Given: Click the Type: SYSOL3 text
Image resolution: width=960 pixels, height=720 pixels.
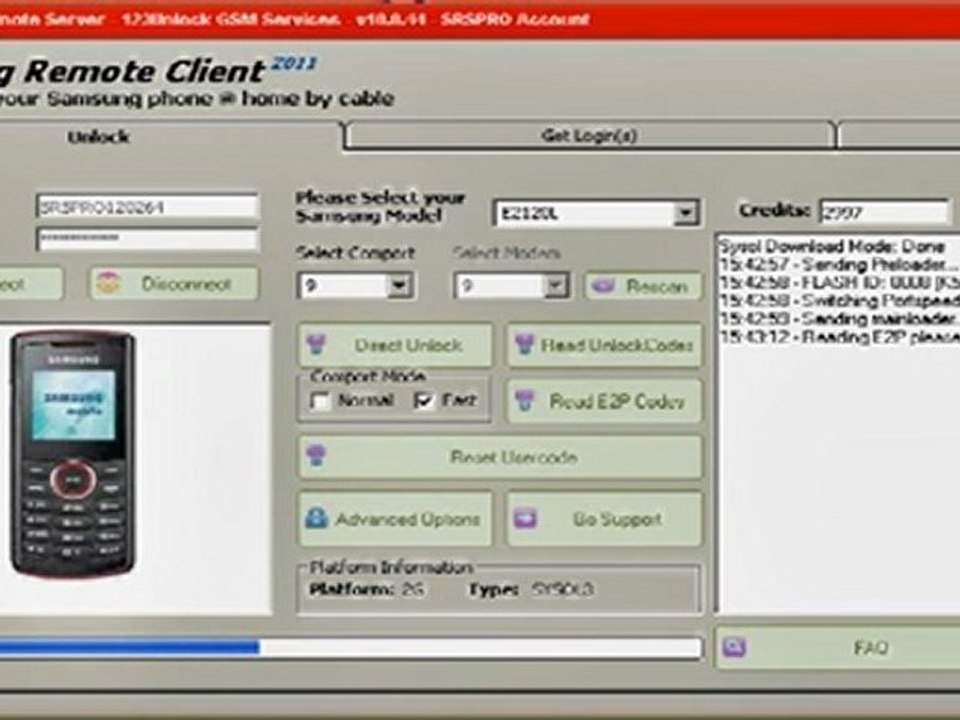Looking at the screenshot, I should pyautogui.click(x=531, y=589).
